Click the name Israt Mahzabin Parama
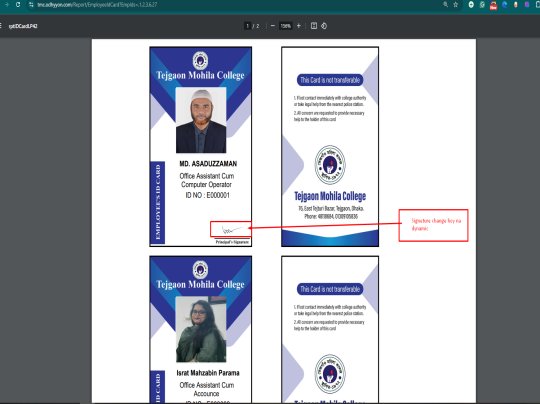540x404 pixels. click(x=208, y=373)
